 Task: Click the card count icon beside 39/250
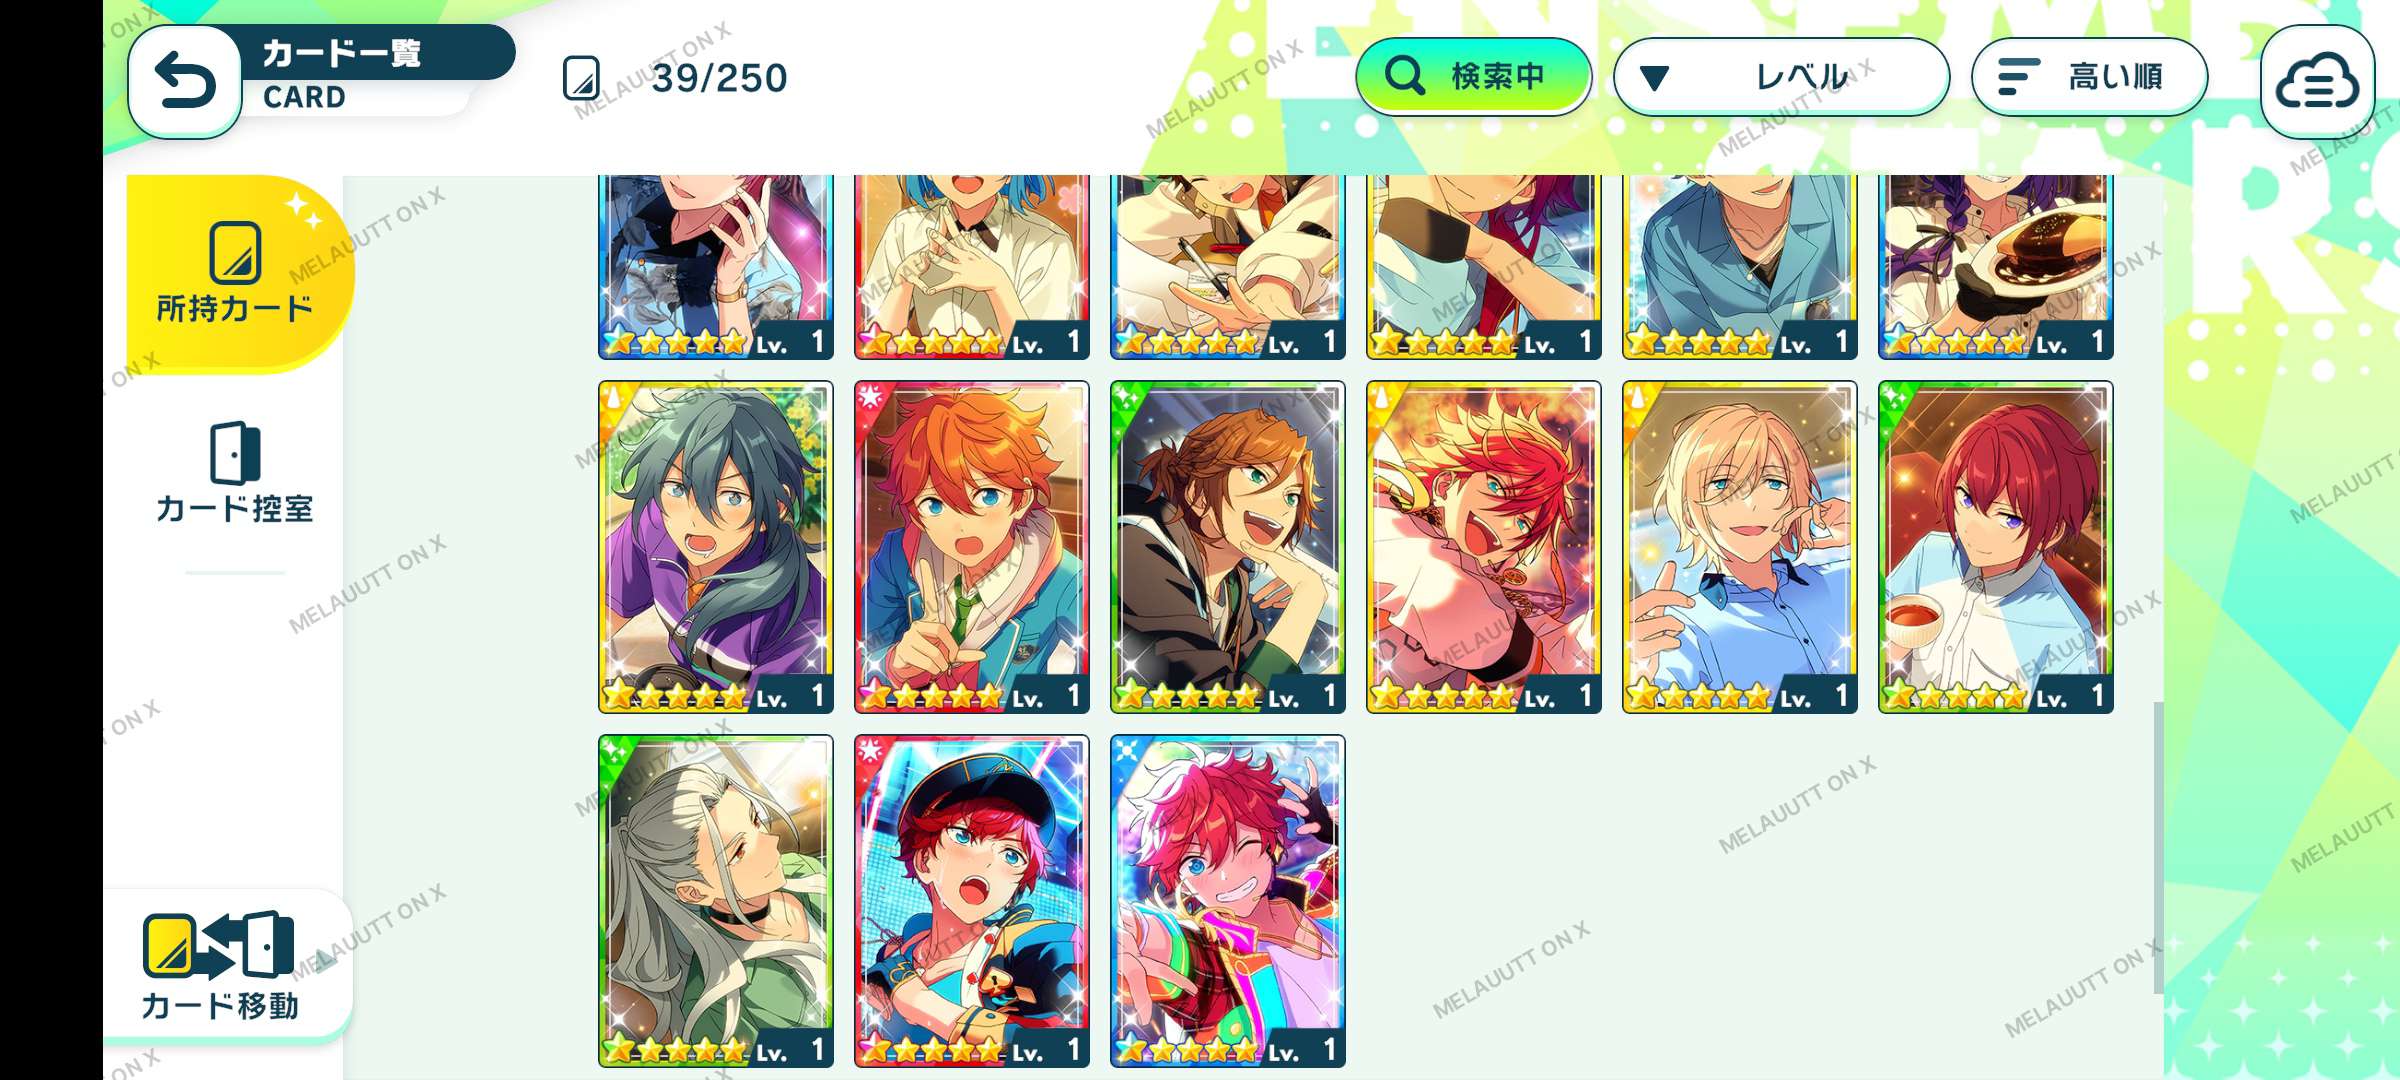581,78
